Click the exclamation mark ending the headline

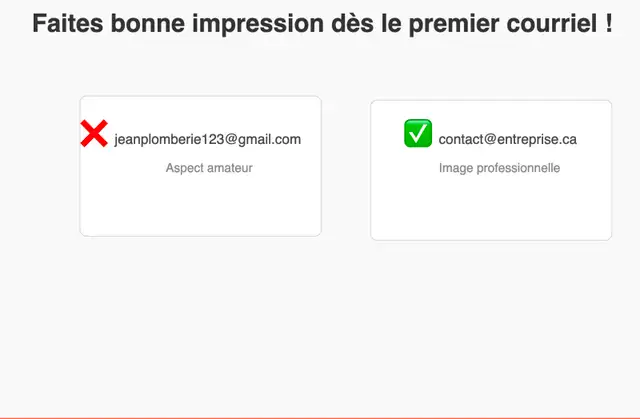[x=609, y=23]
